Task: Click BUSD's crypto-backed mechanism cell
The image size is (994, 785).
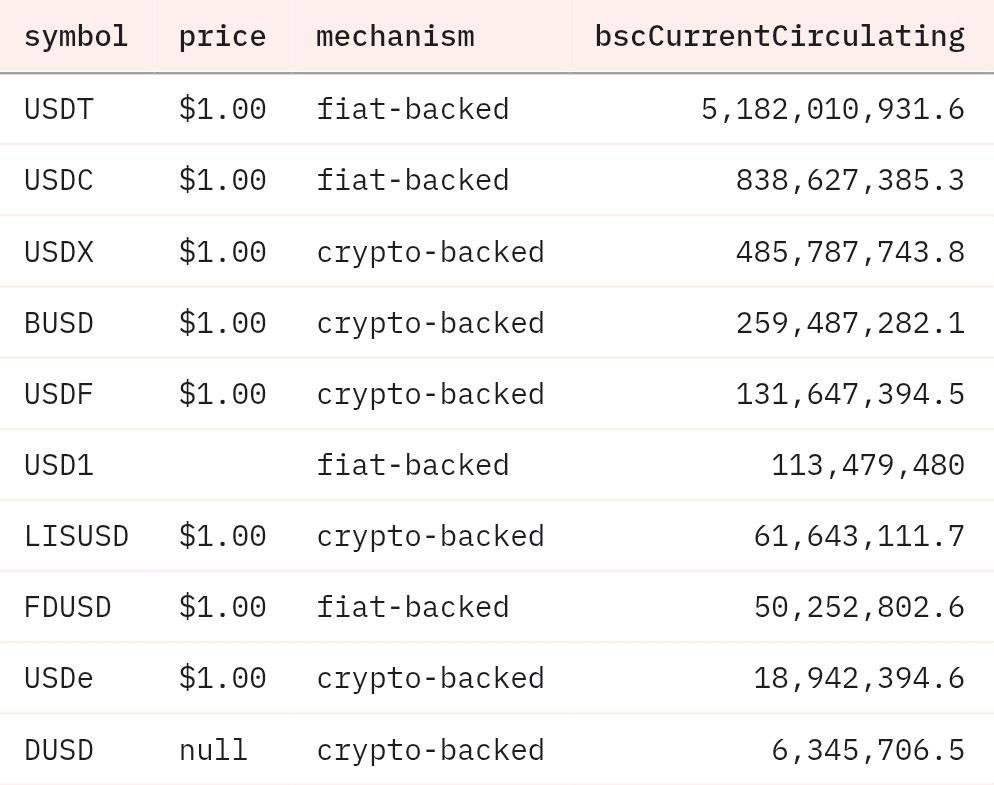Action: click(x=430, y=323)
